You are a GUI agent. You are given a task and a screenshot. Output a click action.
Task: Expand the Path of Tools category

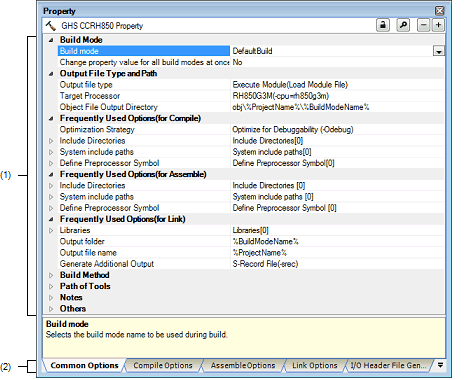coord(51,286)
